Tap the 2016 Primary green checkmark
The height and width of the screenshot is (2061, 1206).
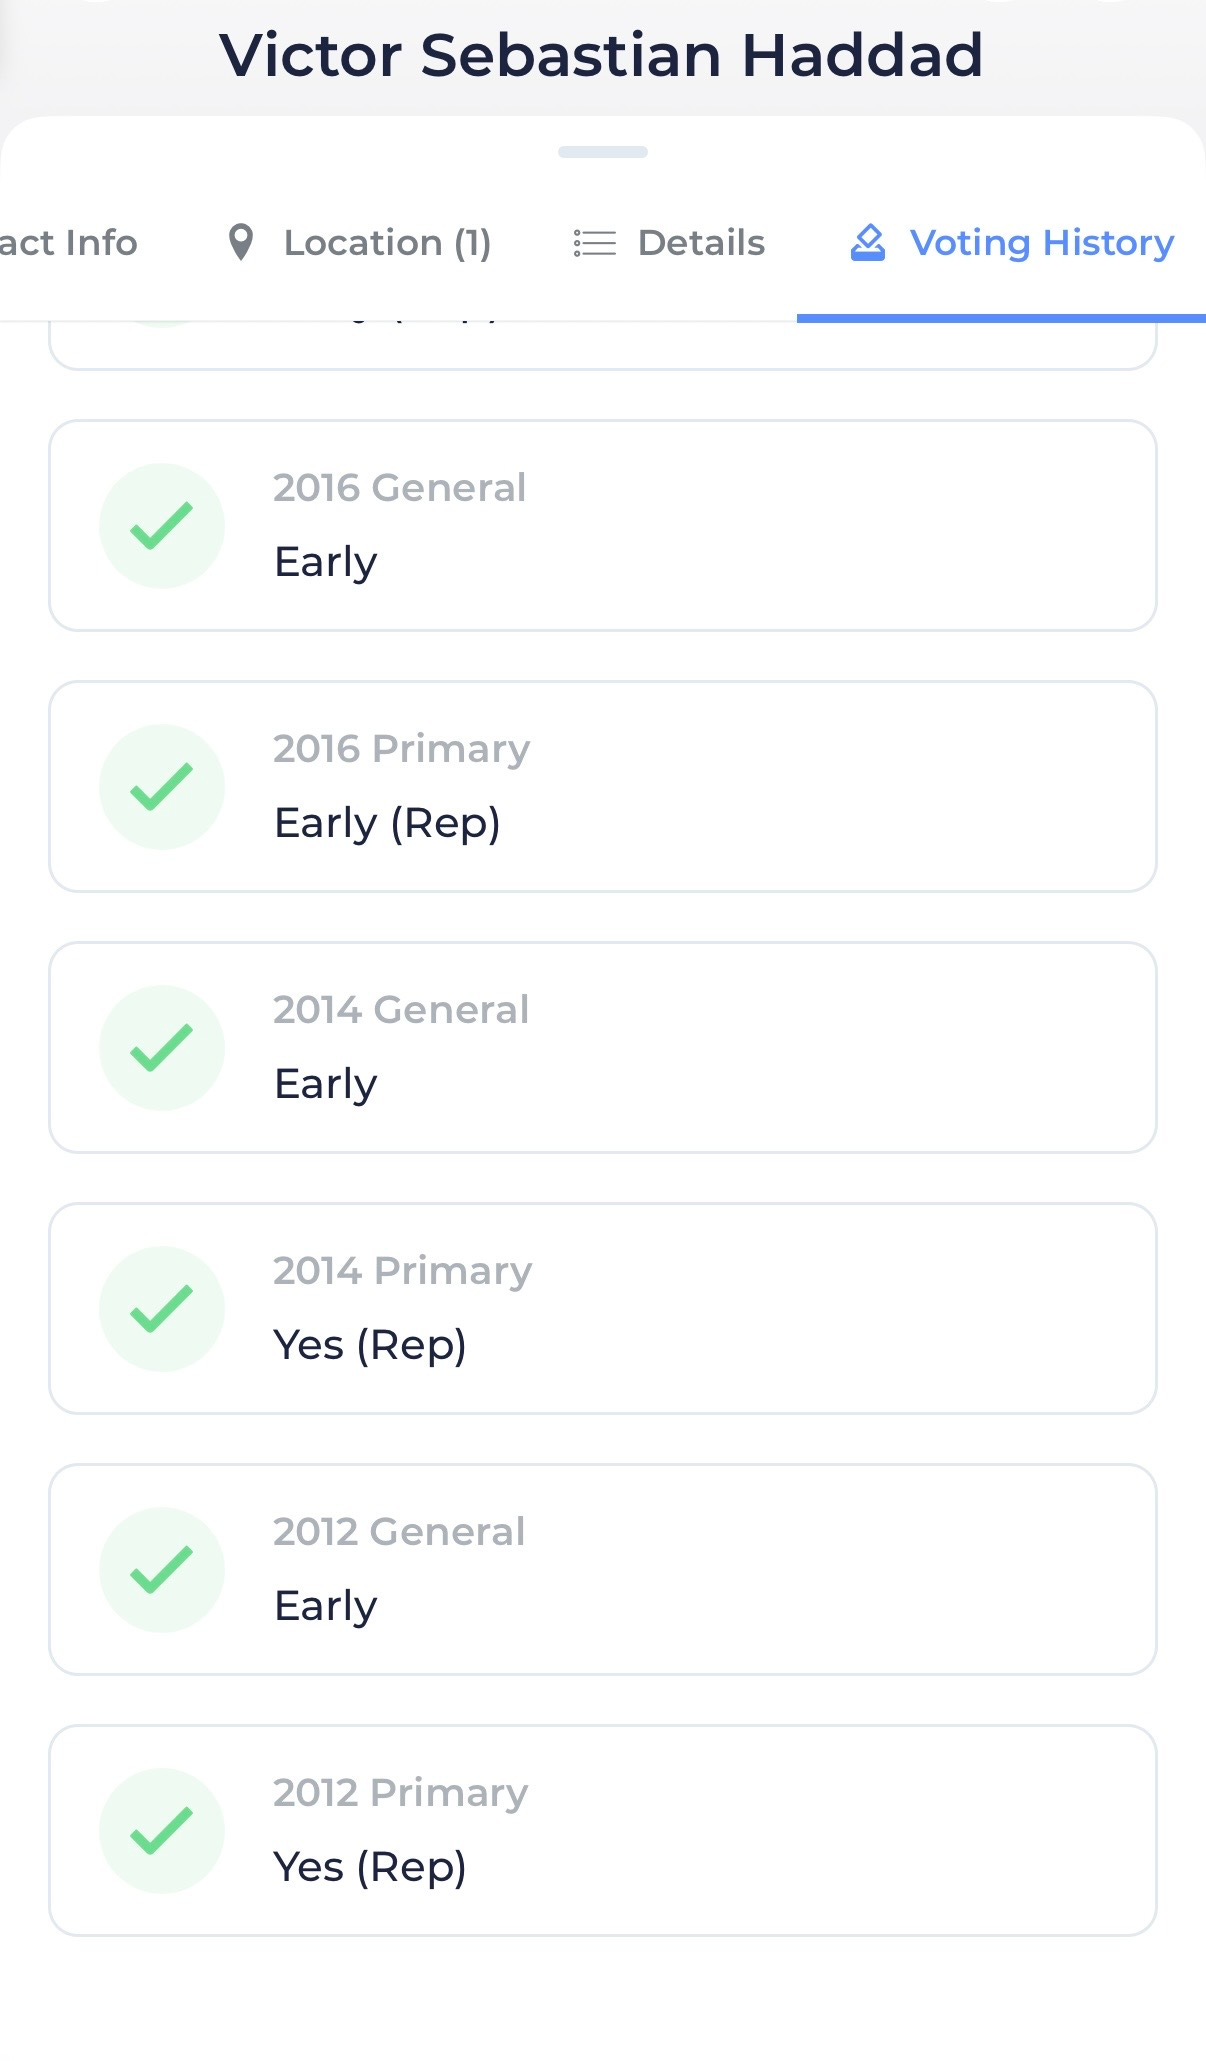point(161,787)
